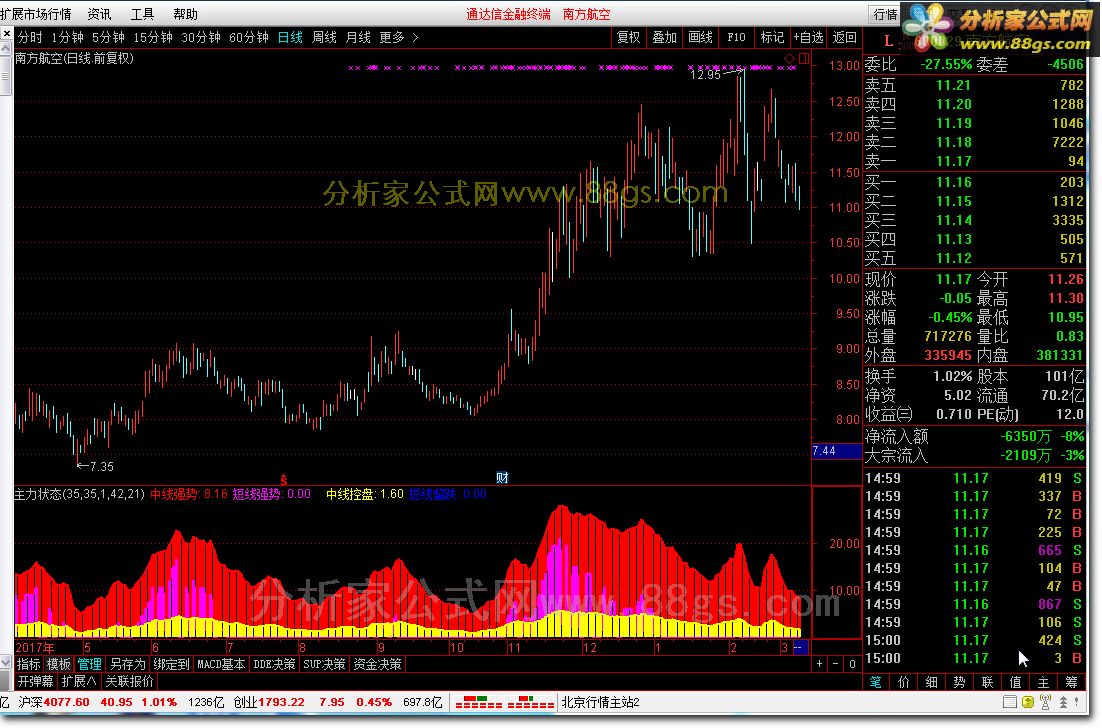Select the 60分钟 period
Viewport: 1102px width, 728px height.
(x=249, y=37)
